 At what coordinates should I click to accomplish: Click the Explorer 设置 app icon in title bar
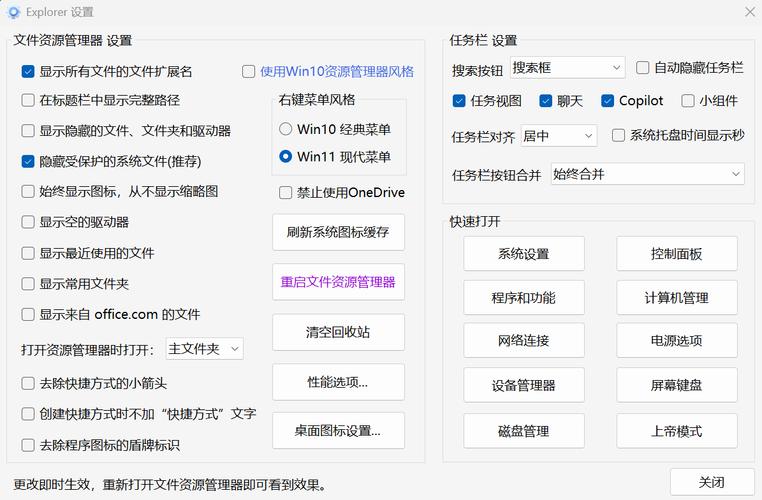coord(14,12)
